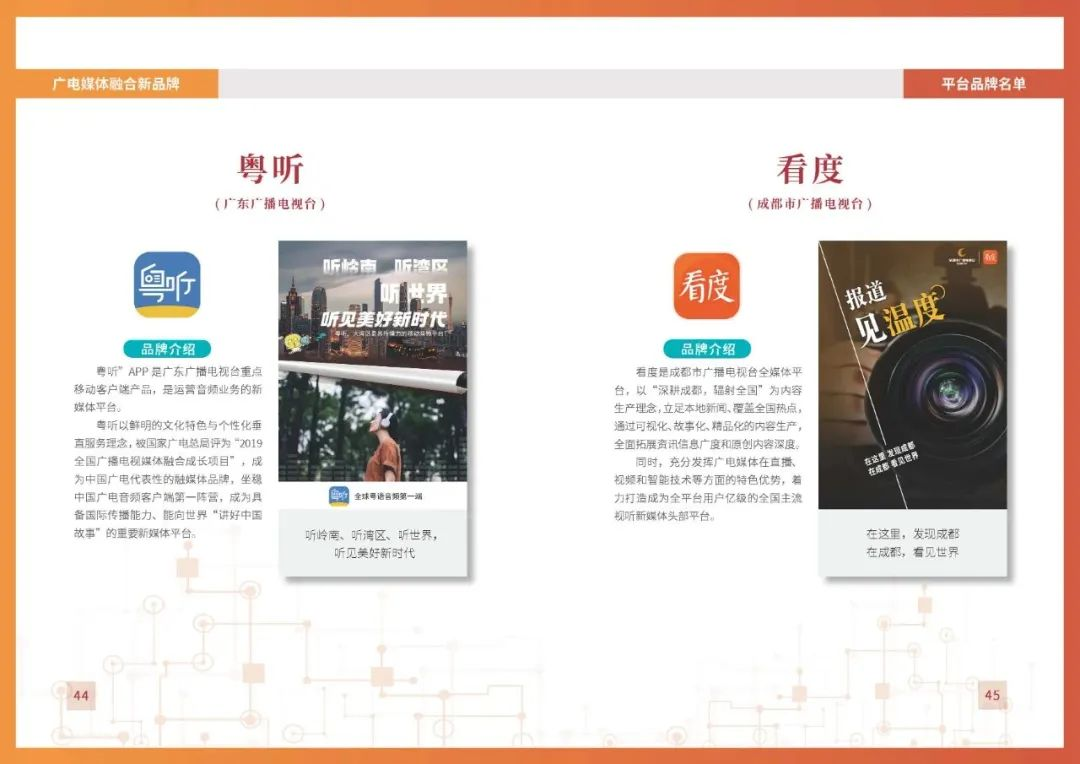Image resolution: width=1080 pixels, height=764 pixels.
Task: Click line 生产理念，立足本地新闻、覆盖全国热点
Action: [708, 408]
